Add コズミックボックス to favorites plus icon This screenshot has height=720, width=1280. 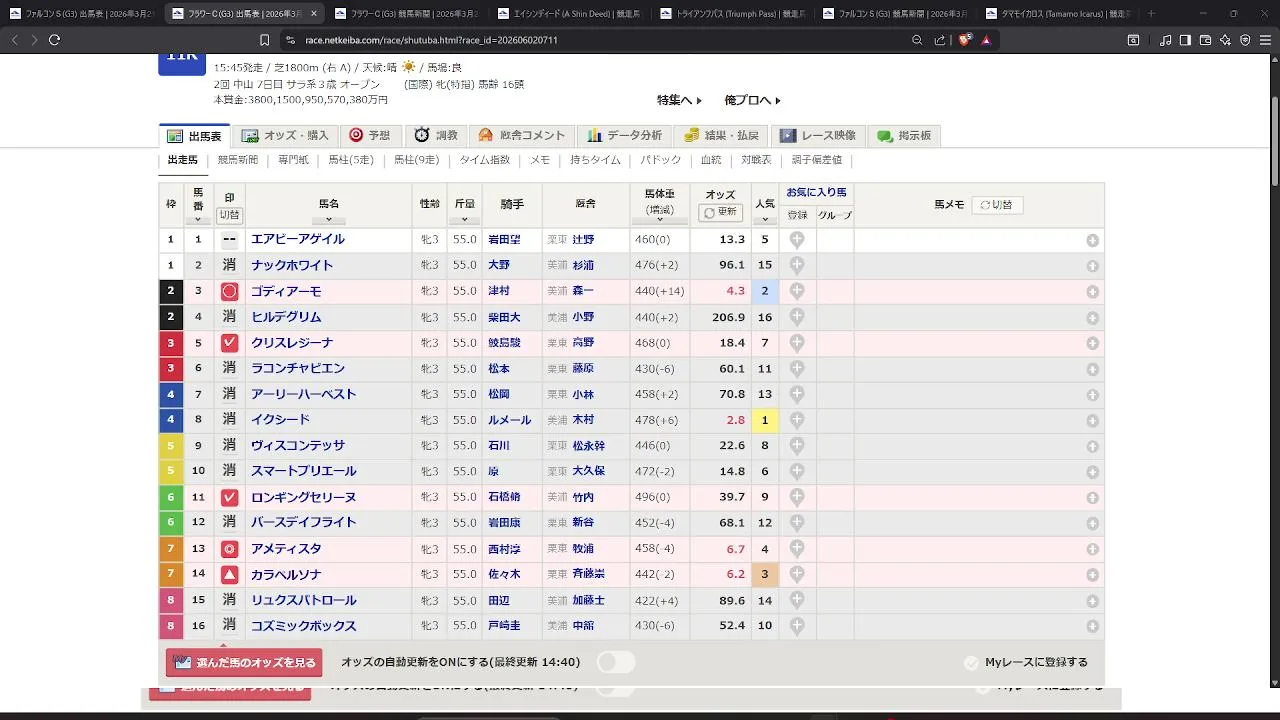pos(797,626)
